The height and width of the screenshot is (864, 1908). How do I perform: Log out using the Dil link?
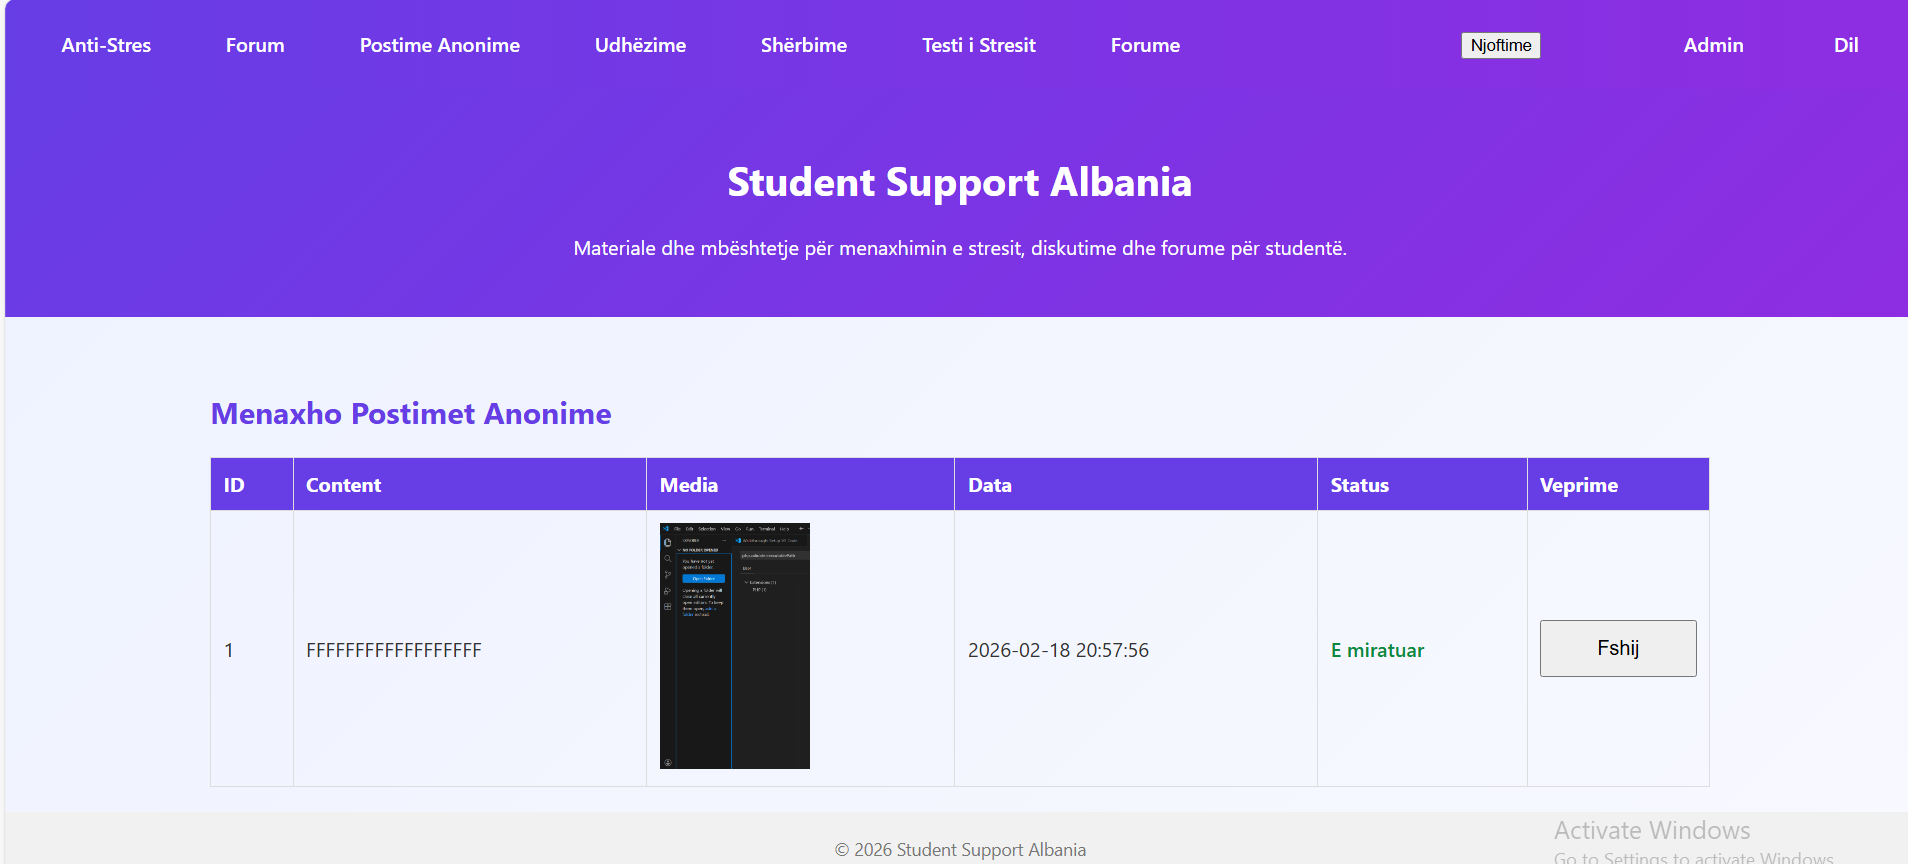pos(1845,45)
